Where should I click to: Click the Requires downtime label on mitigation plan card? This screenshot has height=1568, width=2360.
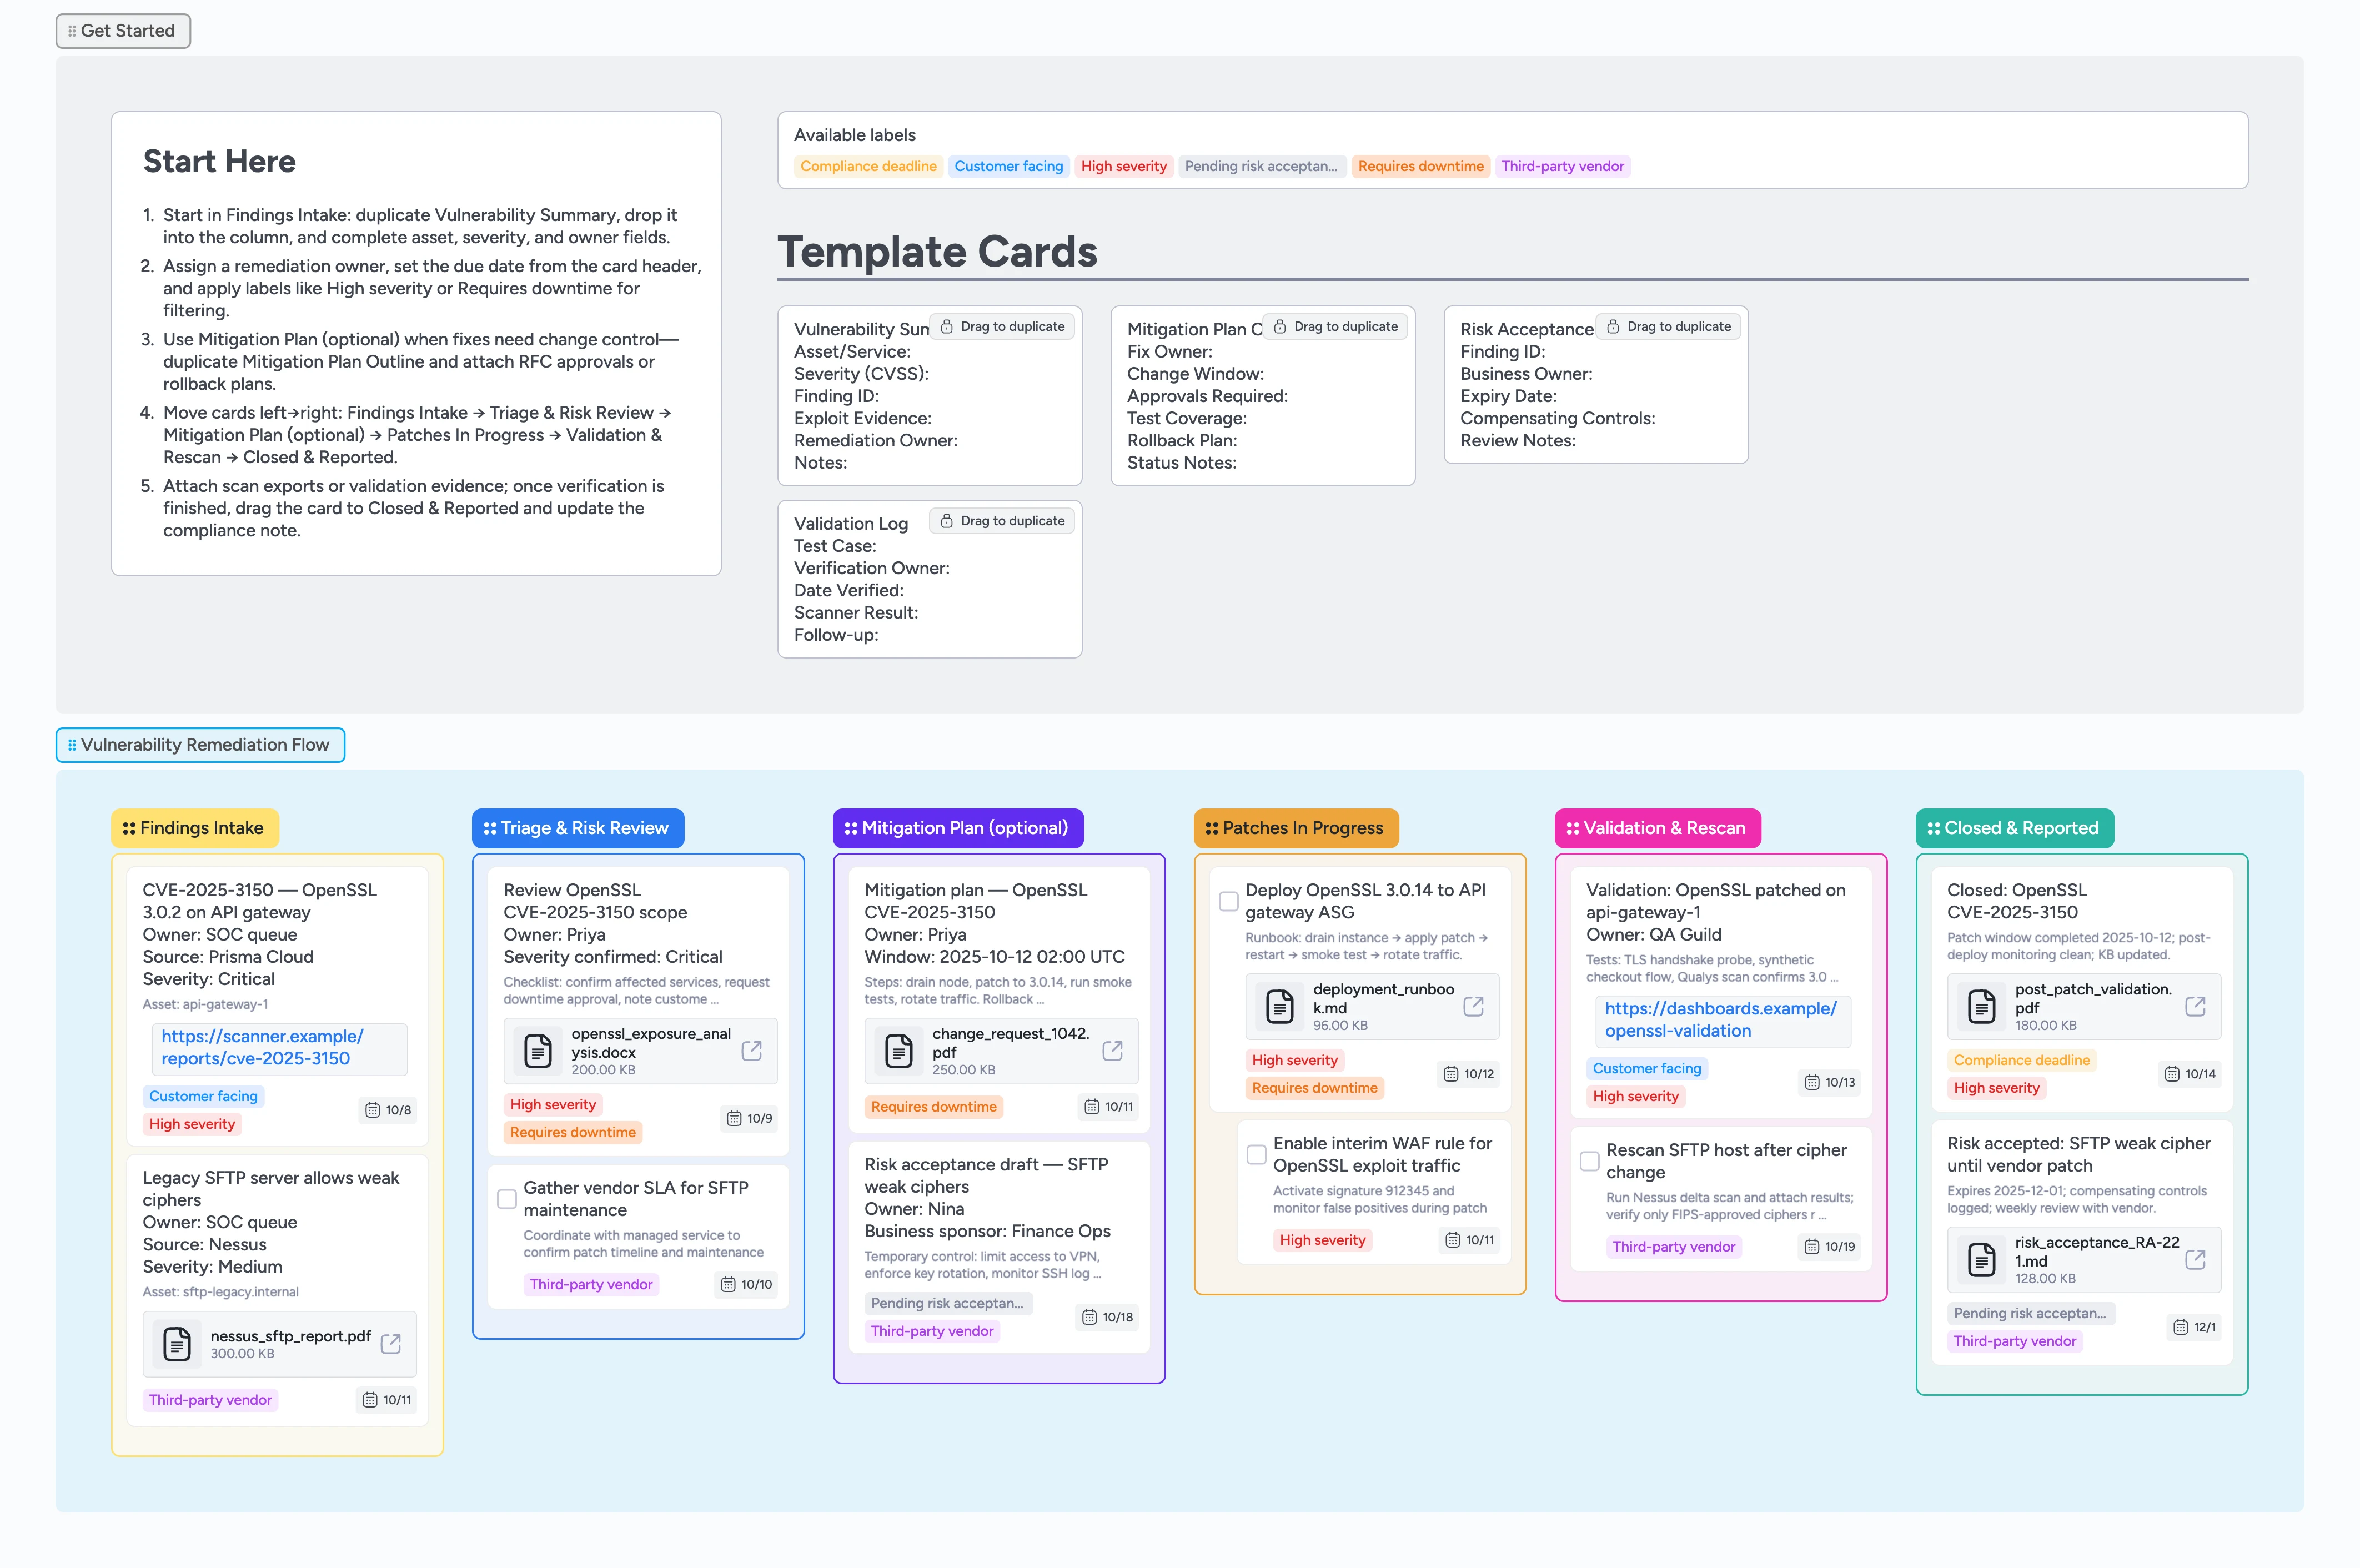pyautogui.click(x=933, y=1106)
